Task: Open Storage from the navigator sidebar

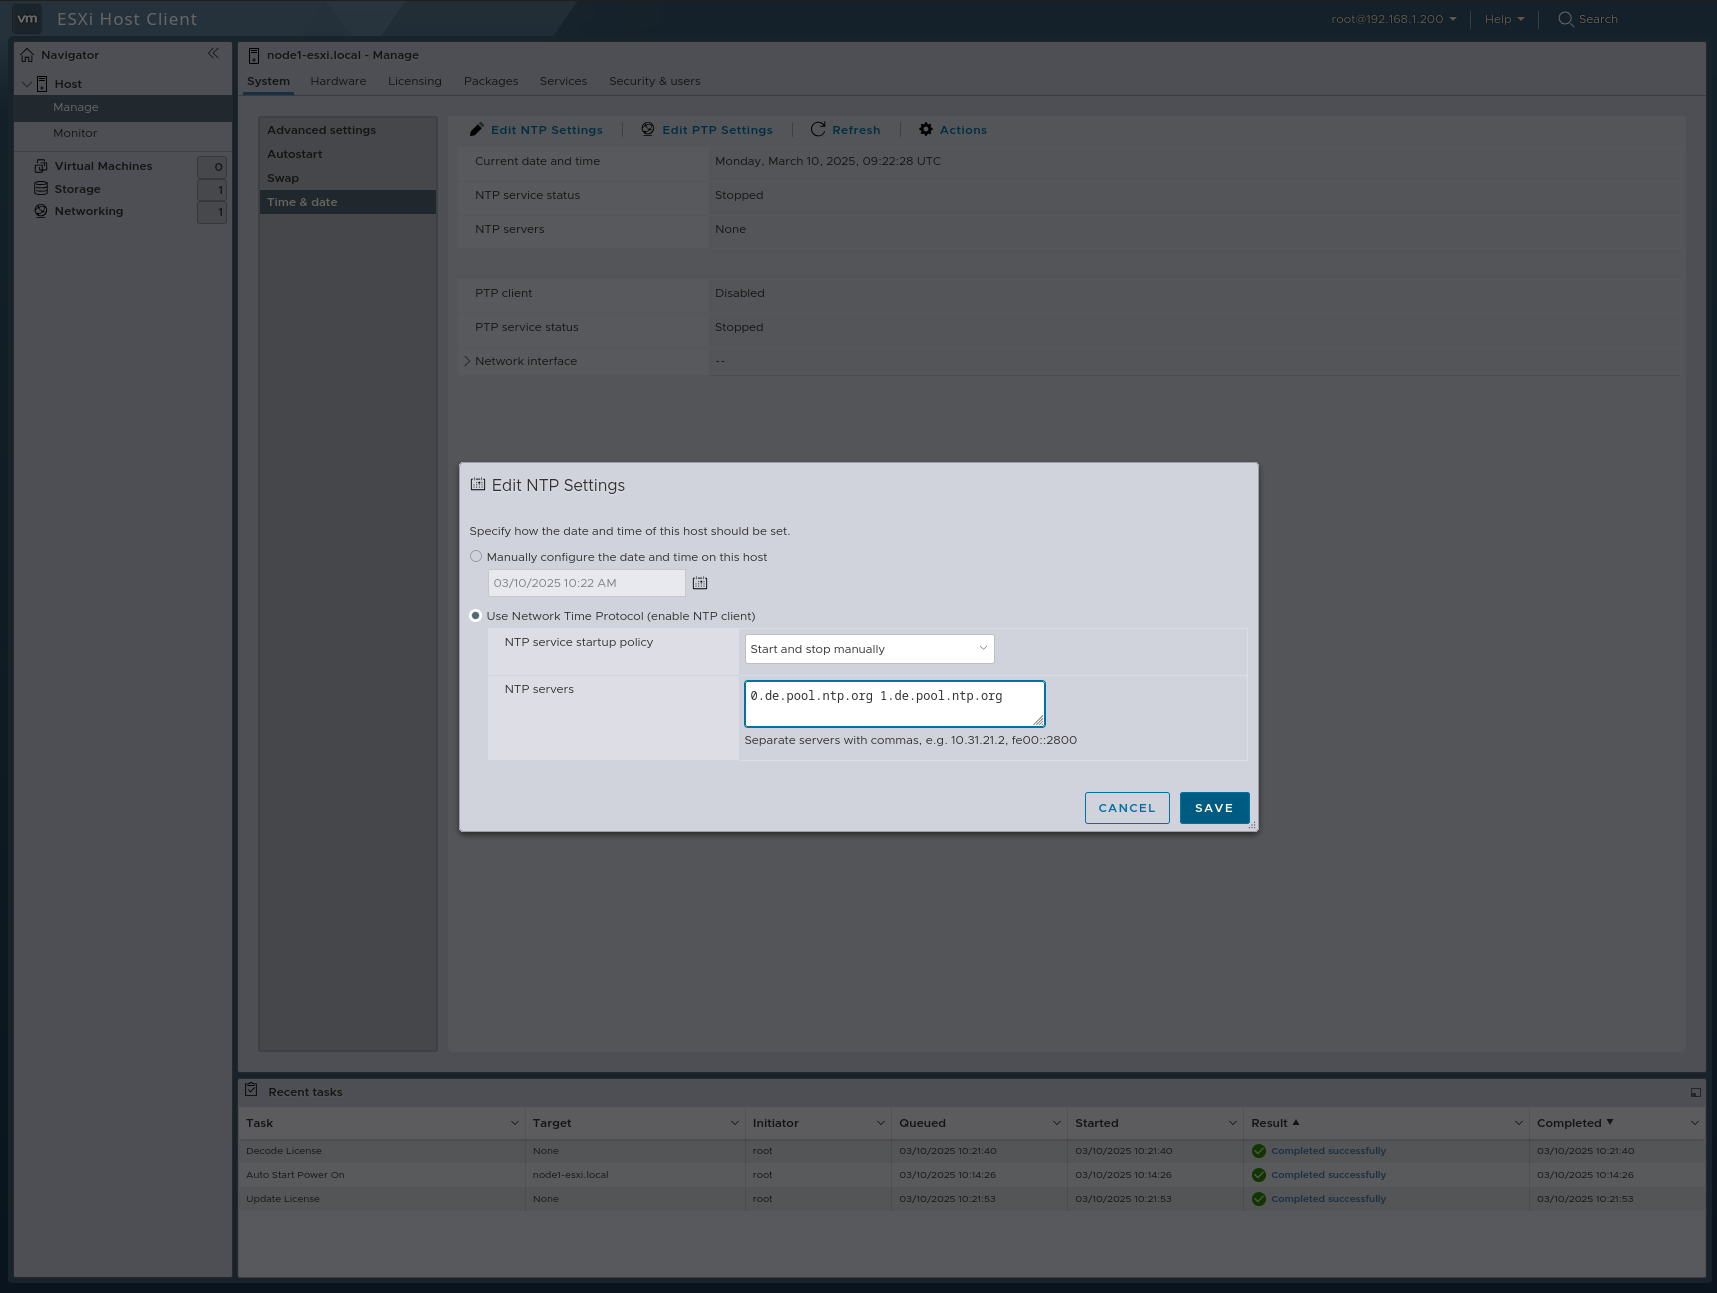Action: 76,188
